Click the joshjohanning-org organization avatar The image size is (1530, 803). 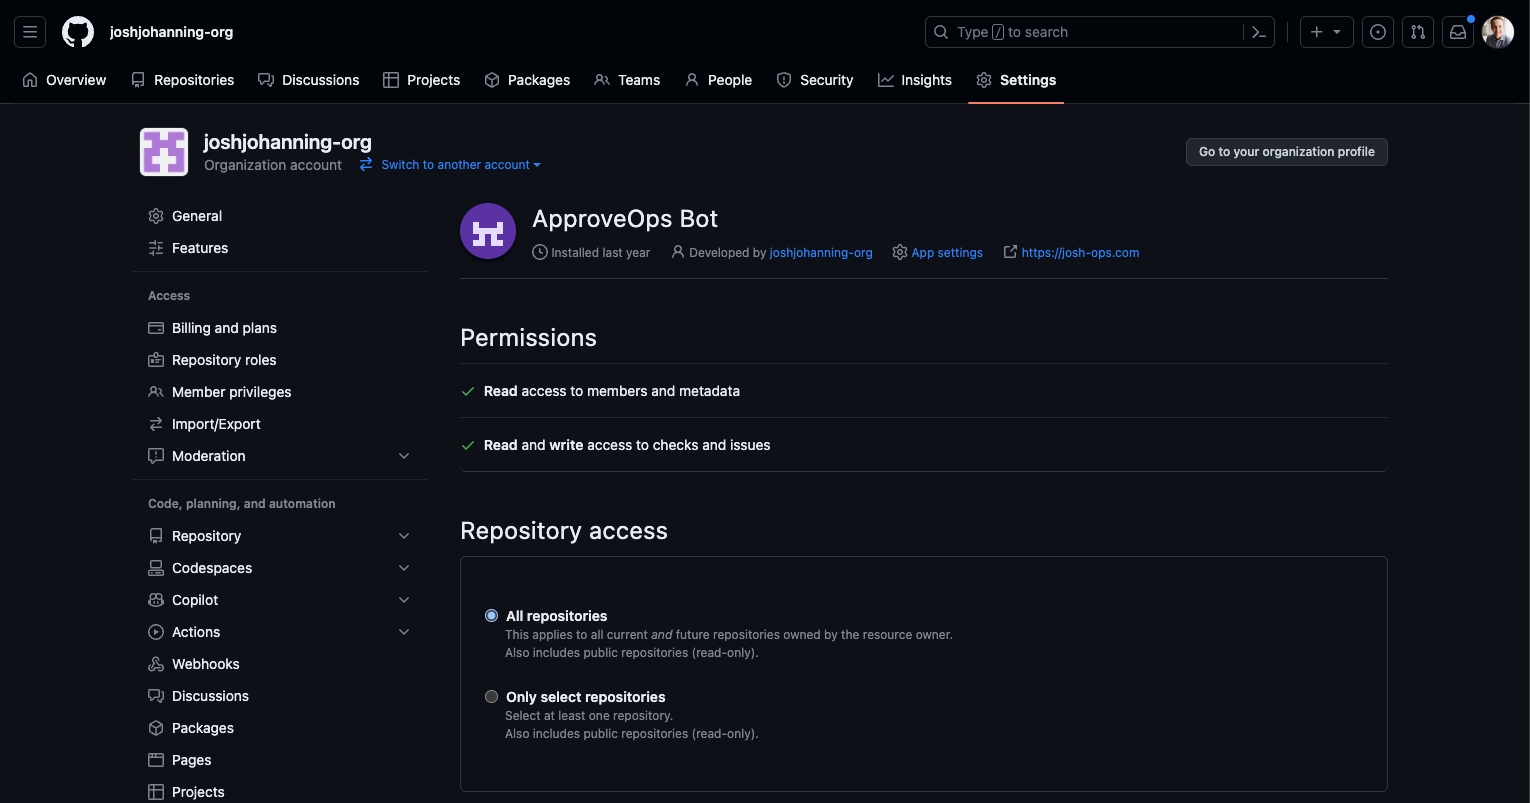163,151
